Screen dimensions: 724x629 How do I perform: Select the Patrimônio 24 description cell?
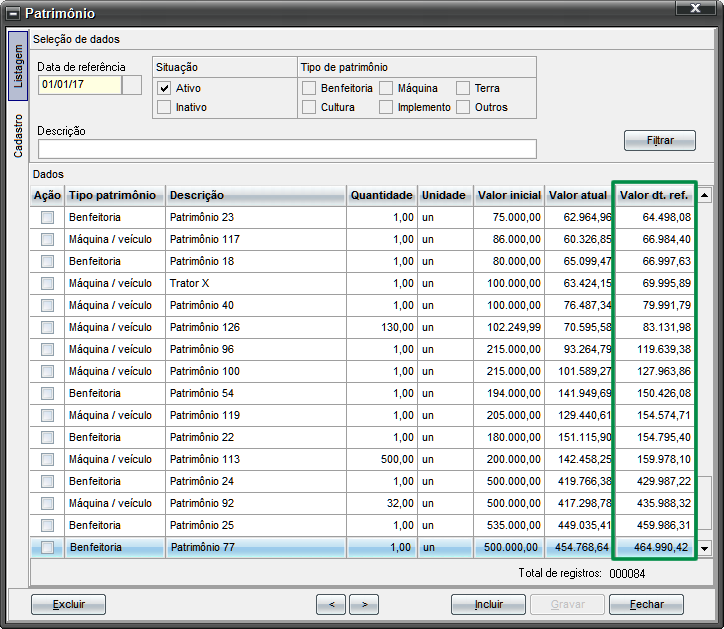point(256,481)
